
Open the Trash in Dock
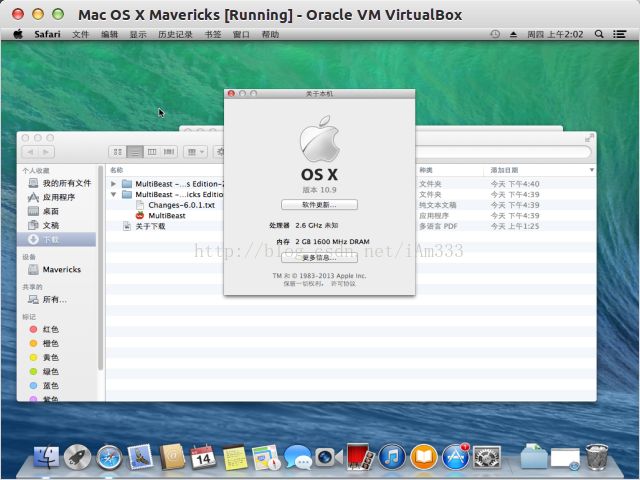596,457
